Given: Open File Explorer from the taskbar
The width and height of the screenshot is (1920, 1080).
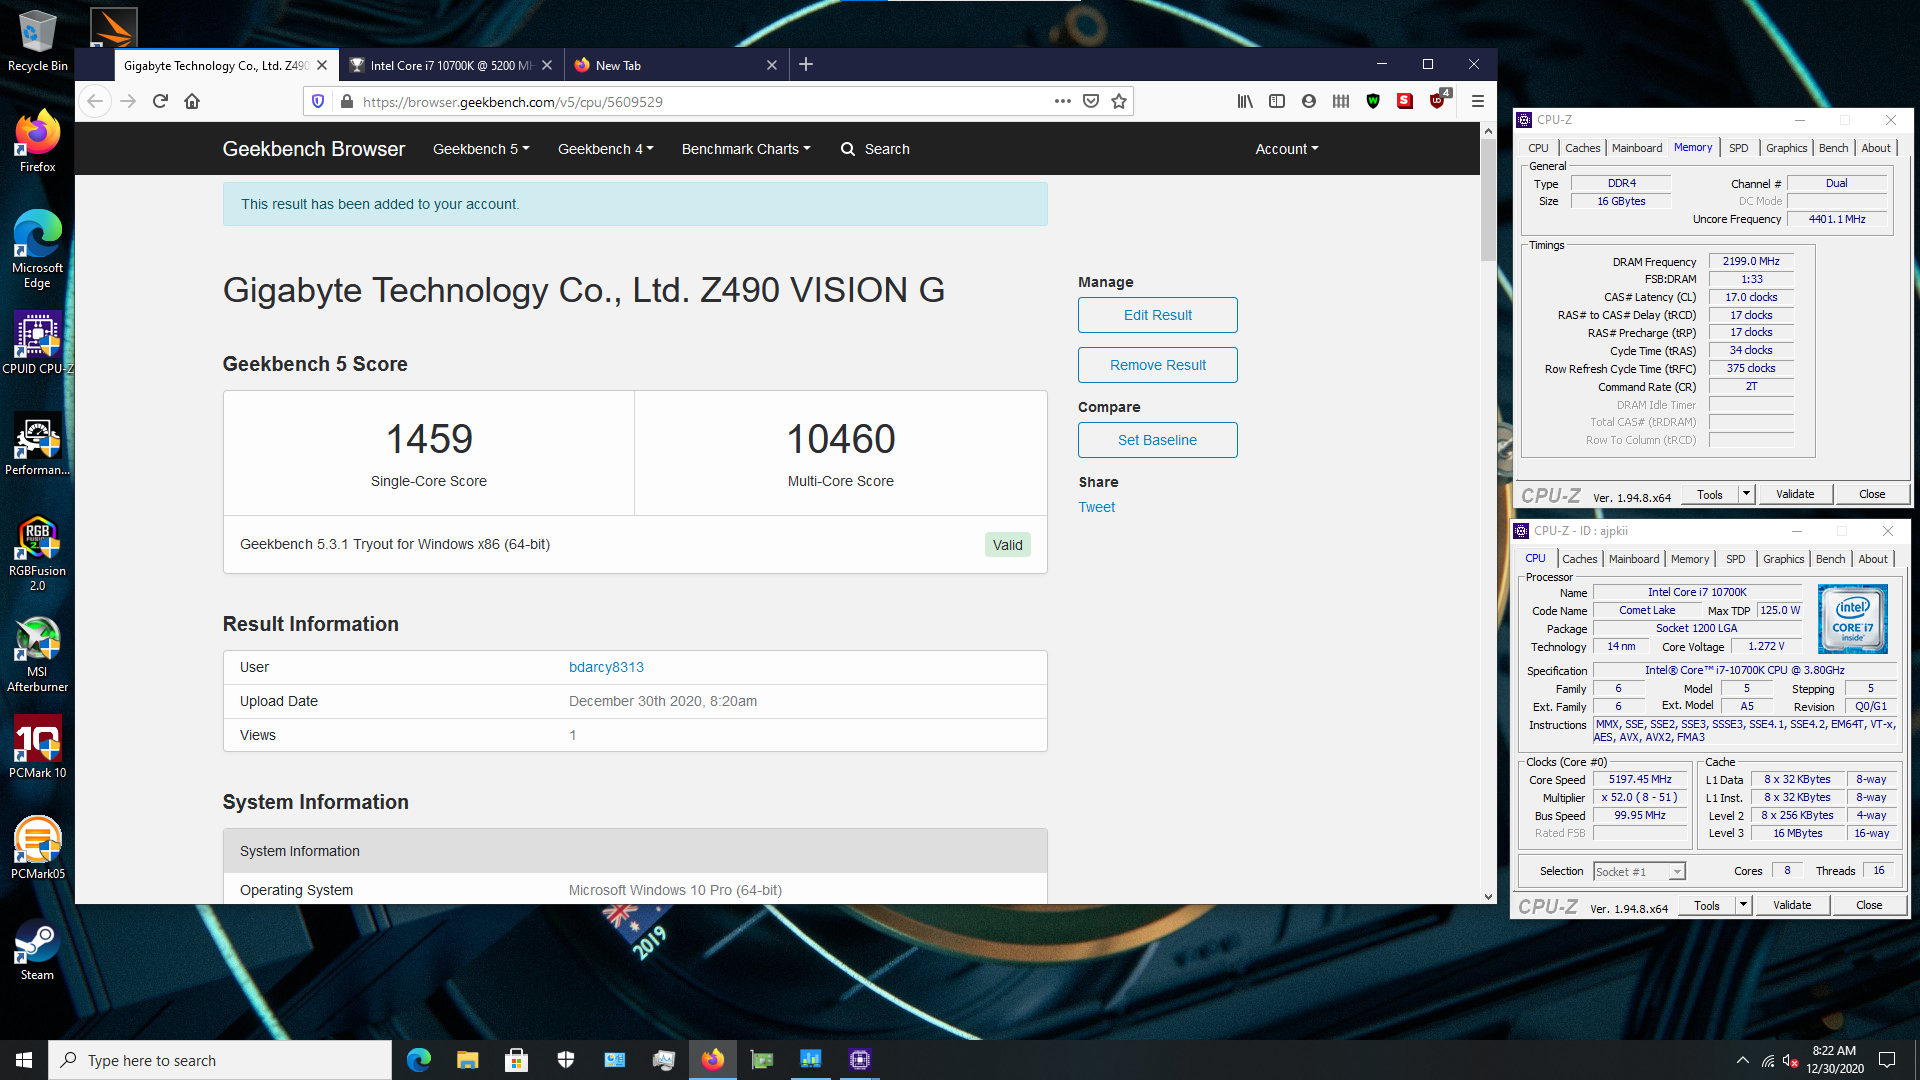Looking at the screenshot, I should click(x=467, y=1060).
